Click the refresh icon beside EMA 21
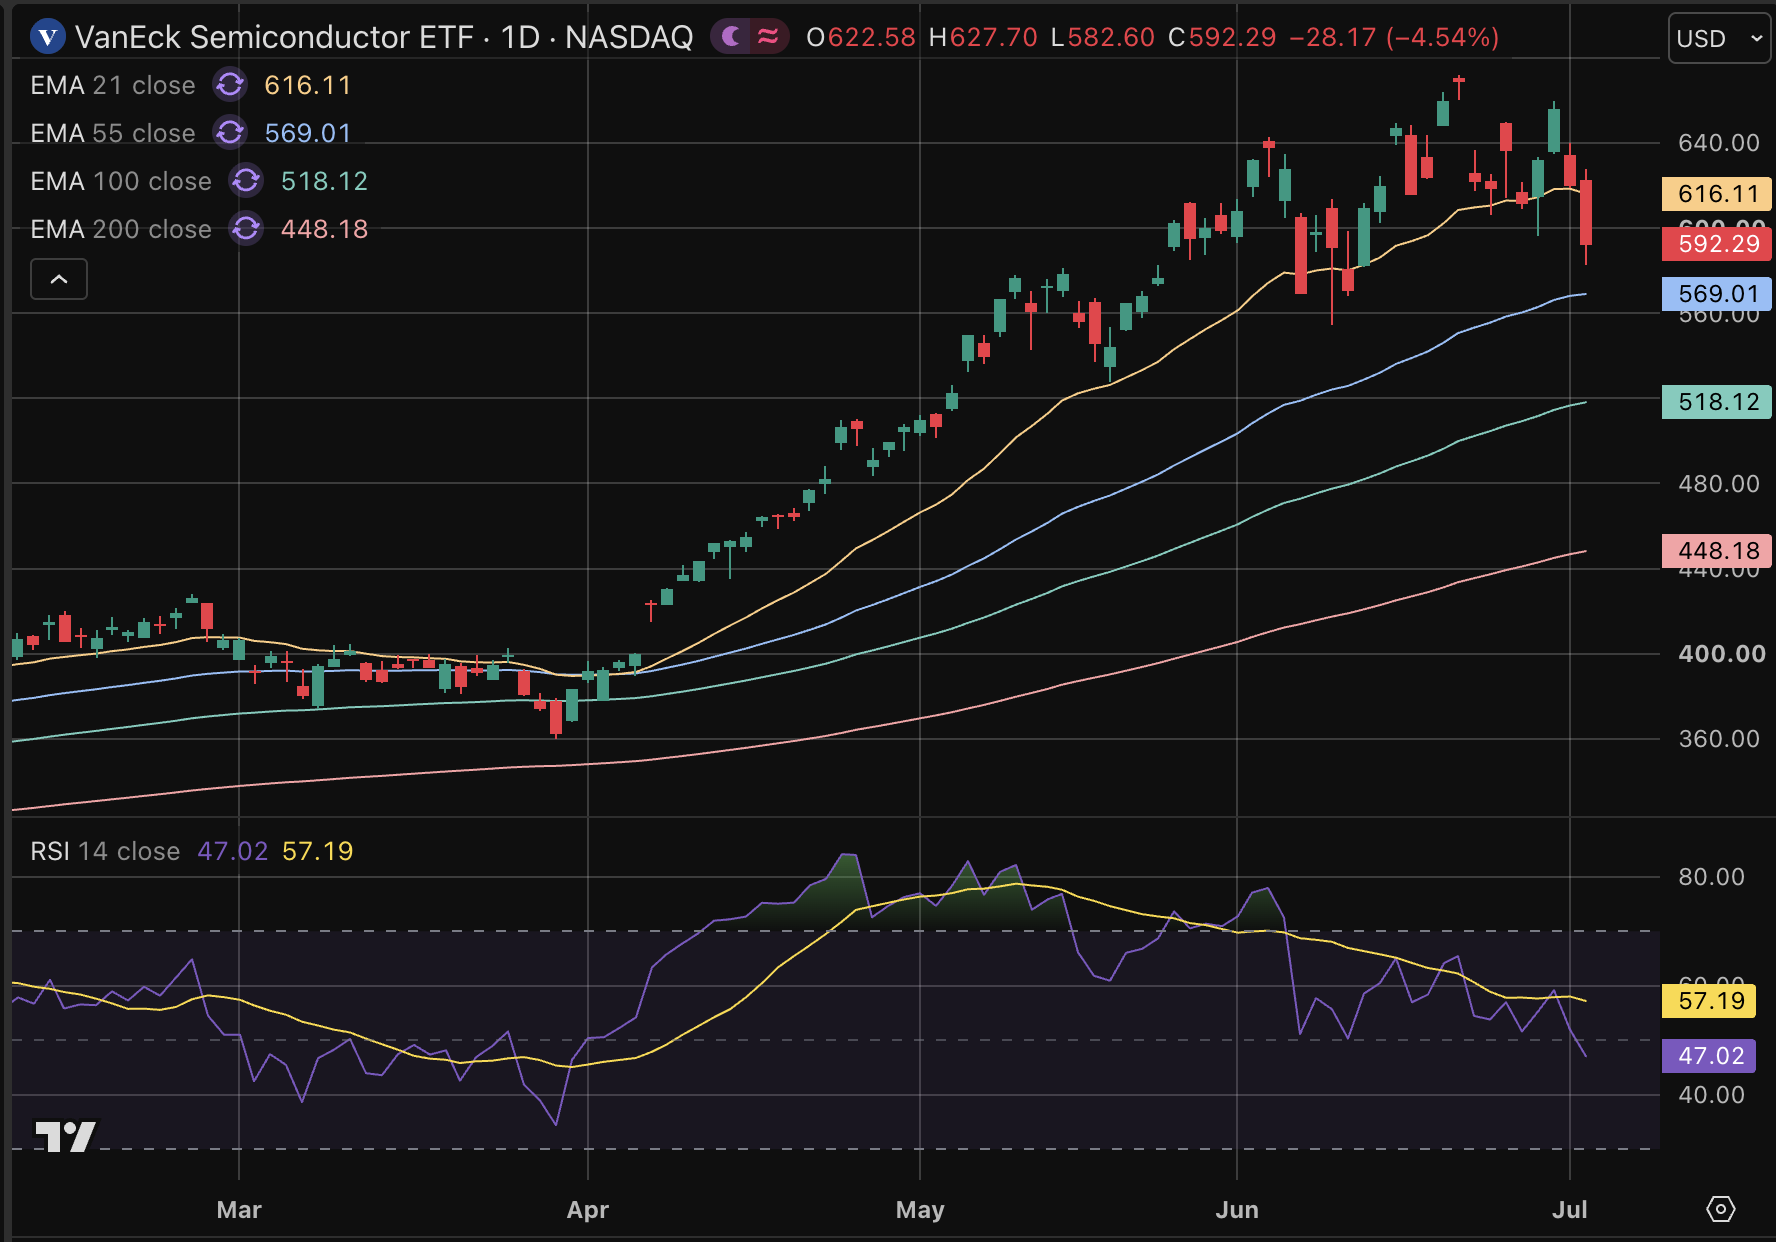Screen dimensions: 1776x1242 [x=230, y=85]
